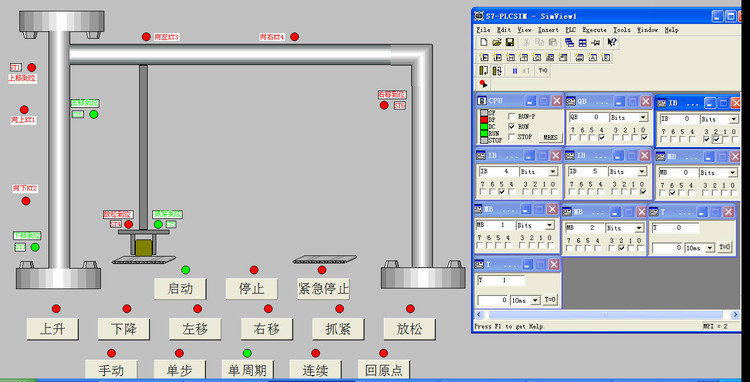Viewport: 750px width, 382px height.
Task: Open the Record/Playback red dot icon
Action: point(484,84)
